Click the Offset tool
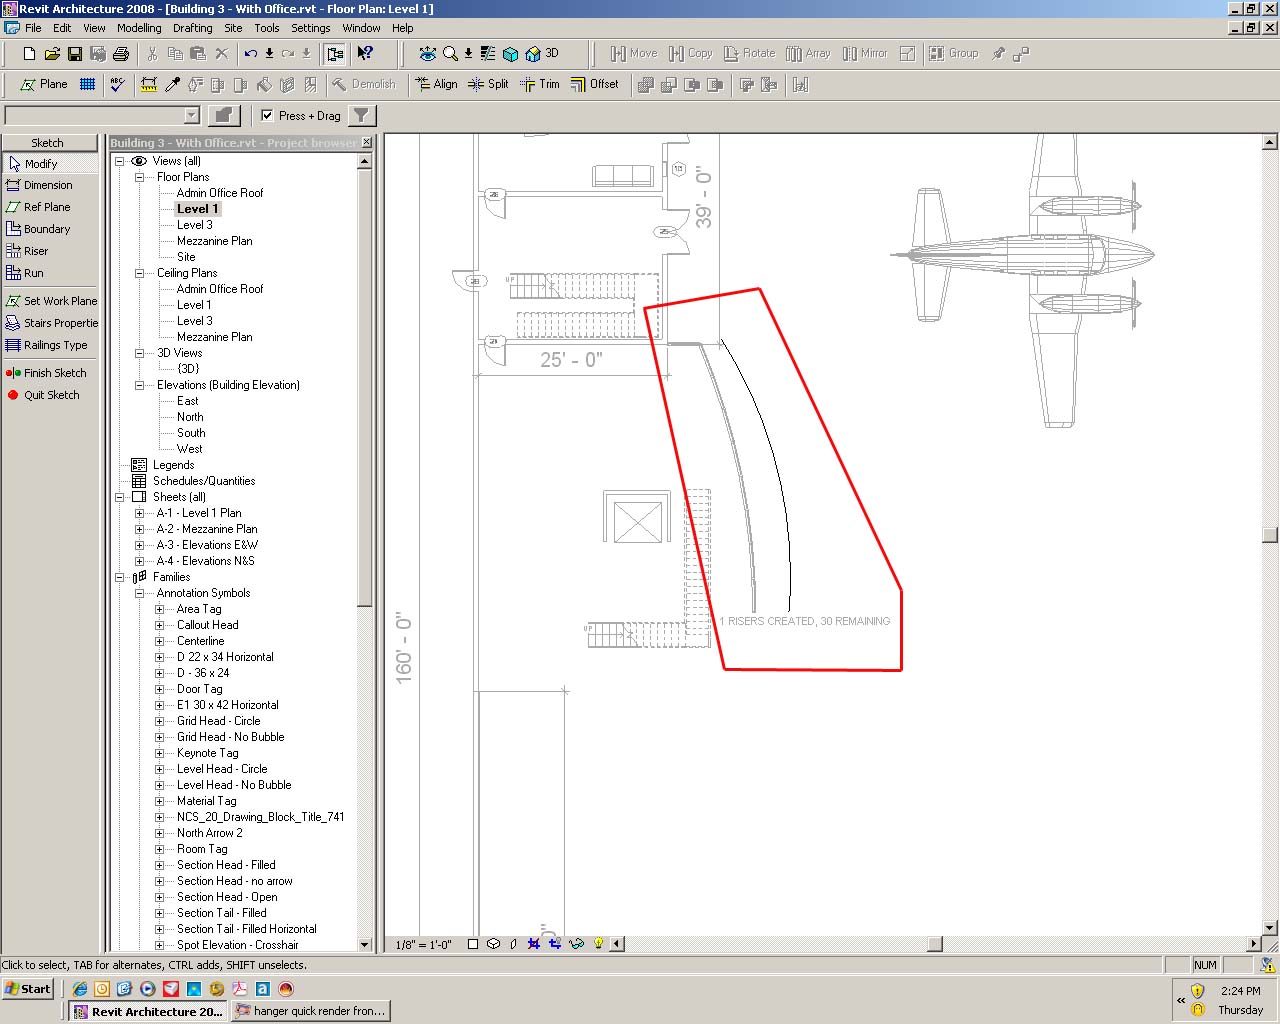Viewport: 1280px width, 1024px height. pyautogui.click(x=595, y=85)
